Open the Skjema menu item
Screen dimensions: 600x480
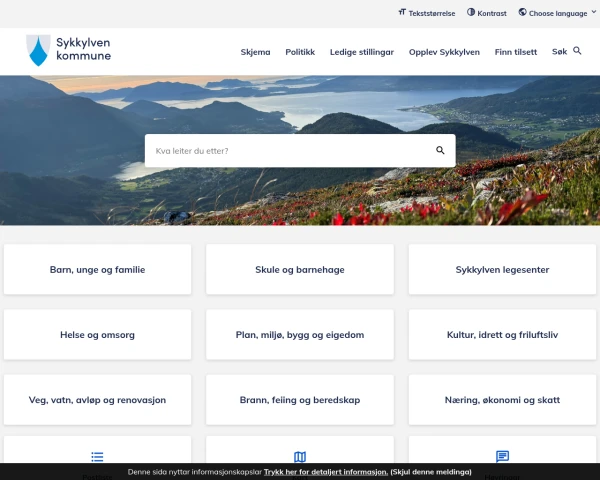[255, 52]
